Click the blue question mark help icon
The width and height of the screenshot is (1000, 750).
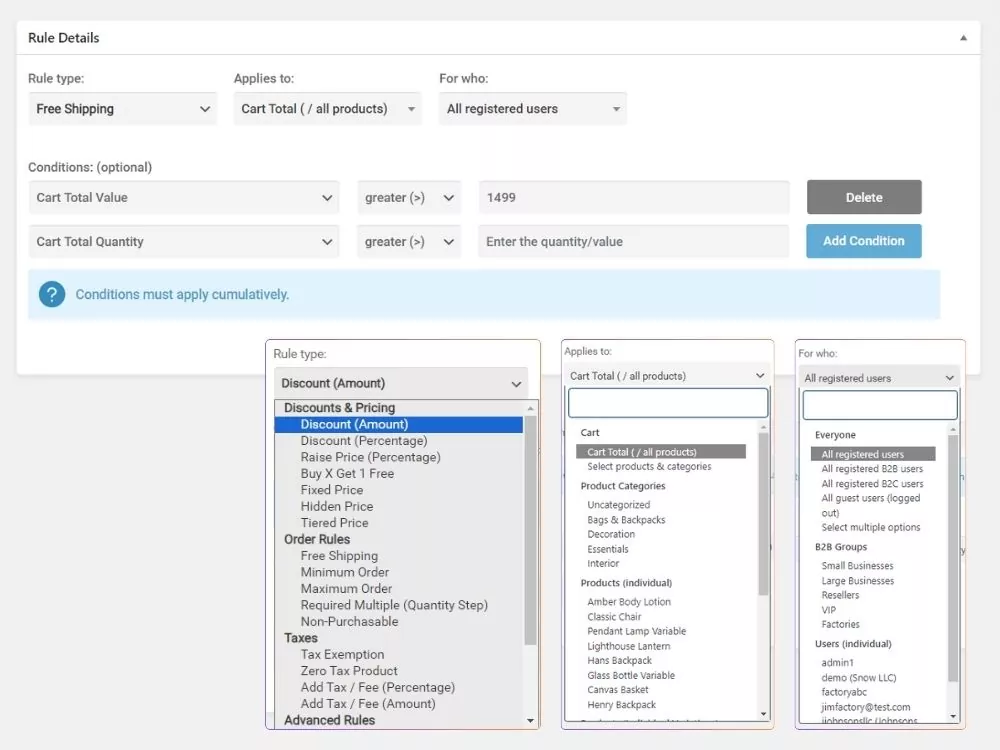[52, 294]
